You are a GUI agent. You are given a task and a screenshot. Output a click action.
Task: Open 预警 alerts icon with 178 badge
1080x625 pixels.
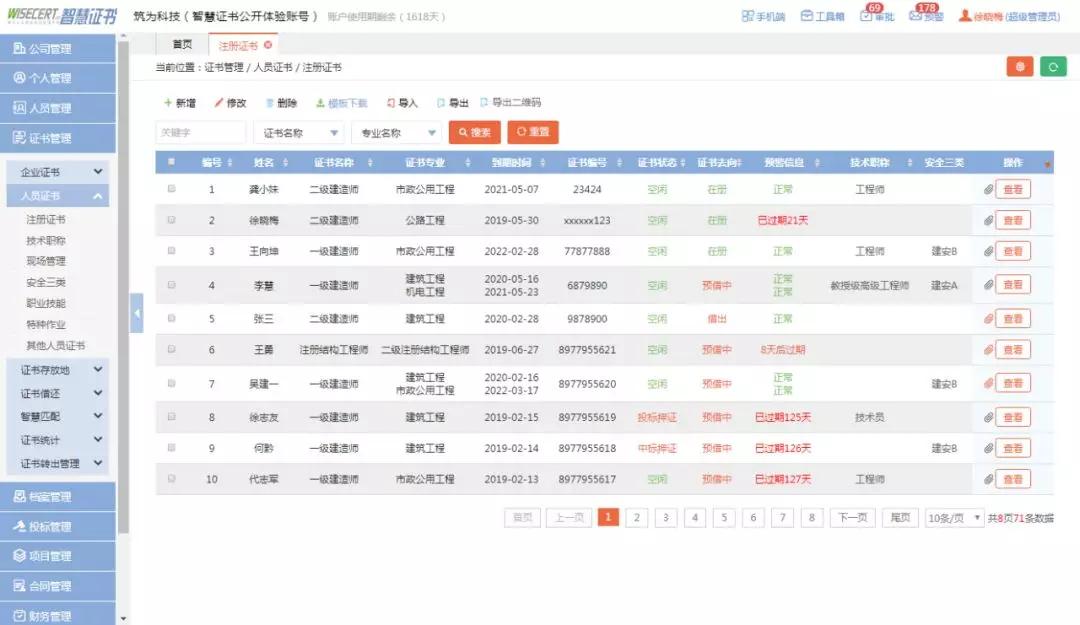click(917, 16)
